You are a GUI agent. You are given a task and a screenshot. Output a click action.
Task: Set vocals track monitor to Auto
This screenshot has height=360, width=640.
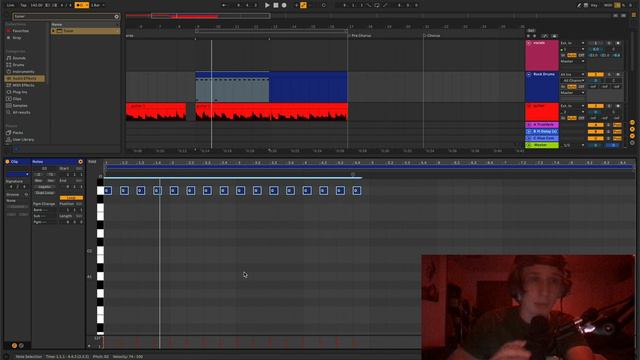click(x=572, y=55)
